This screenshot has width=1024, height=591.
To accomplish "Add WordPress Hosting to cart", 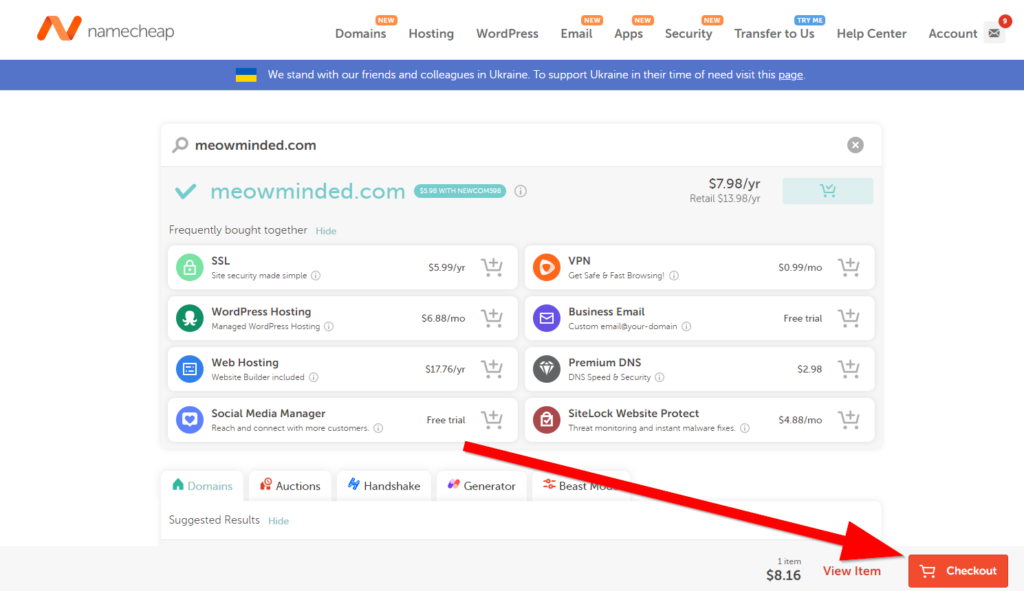I will [491, 318].
